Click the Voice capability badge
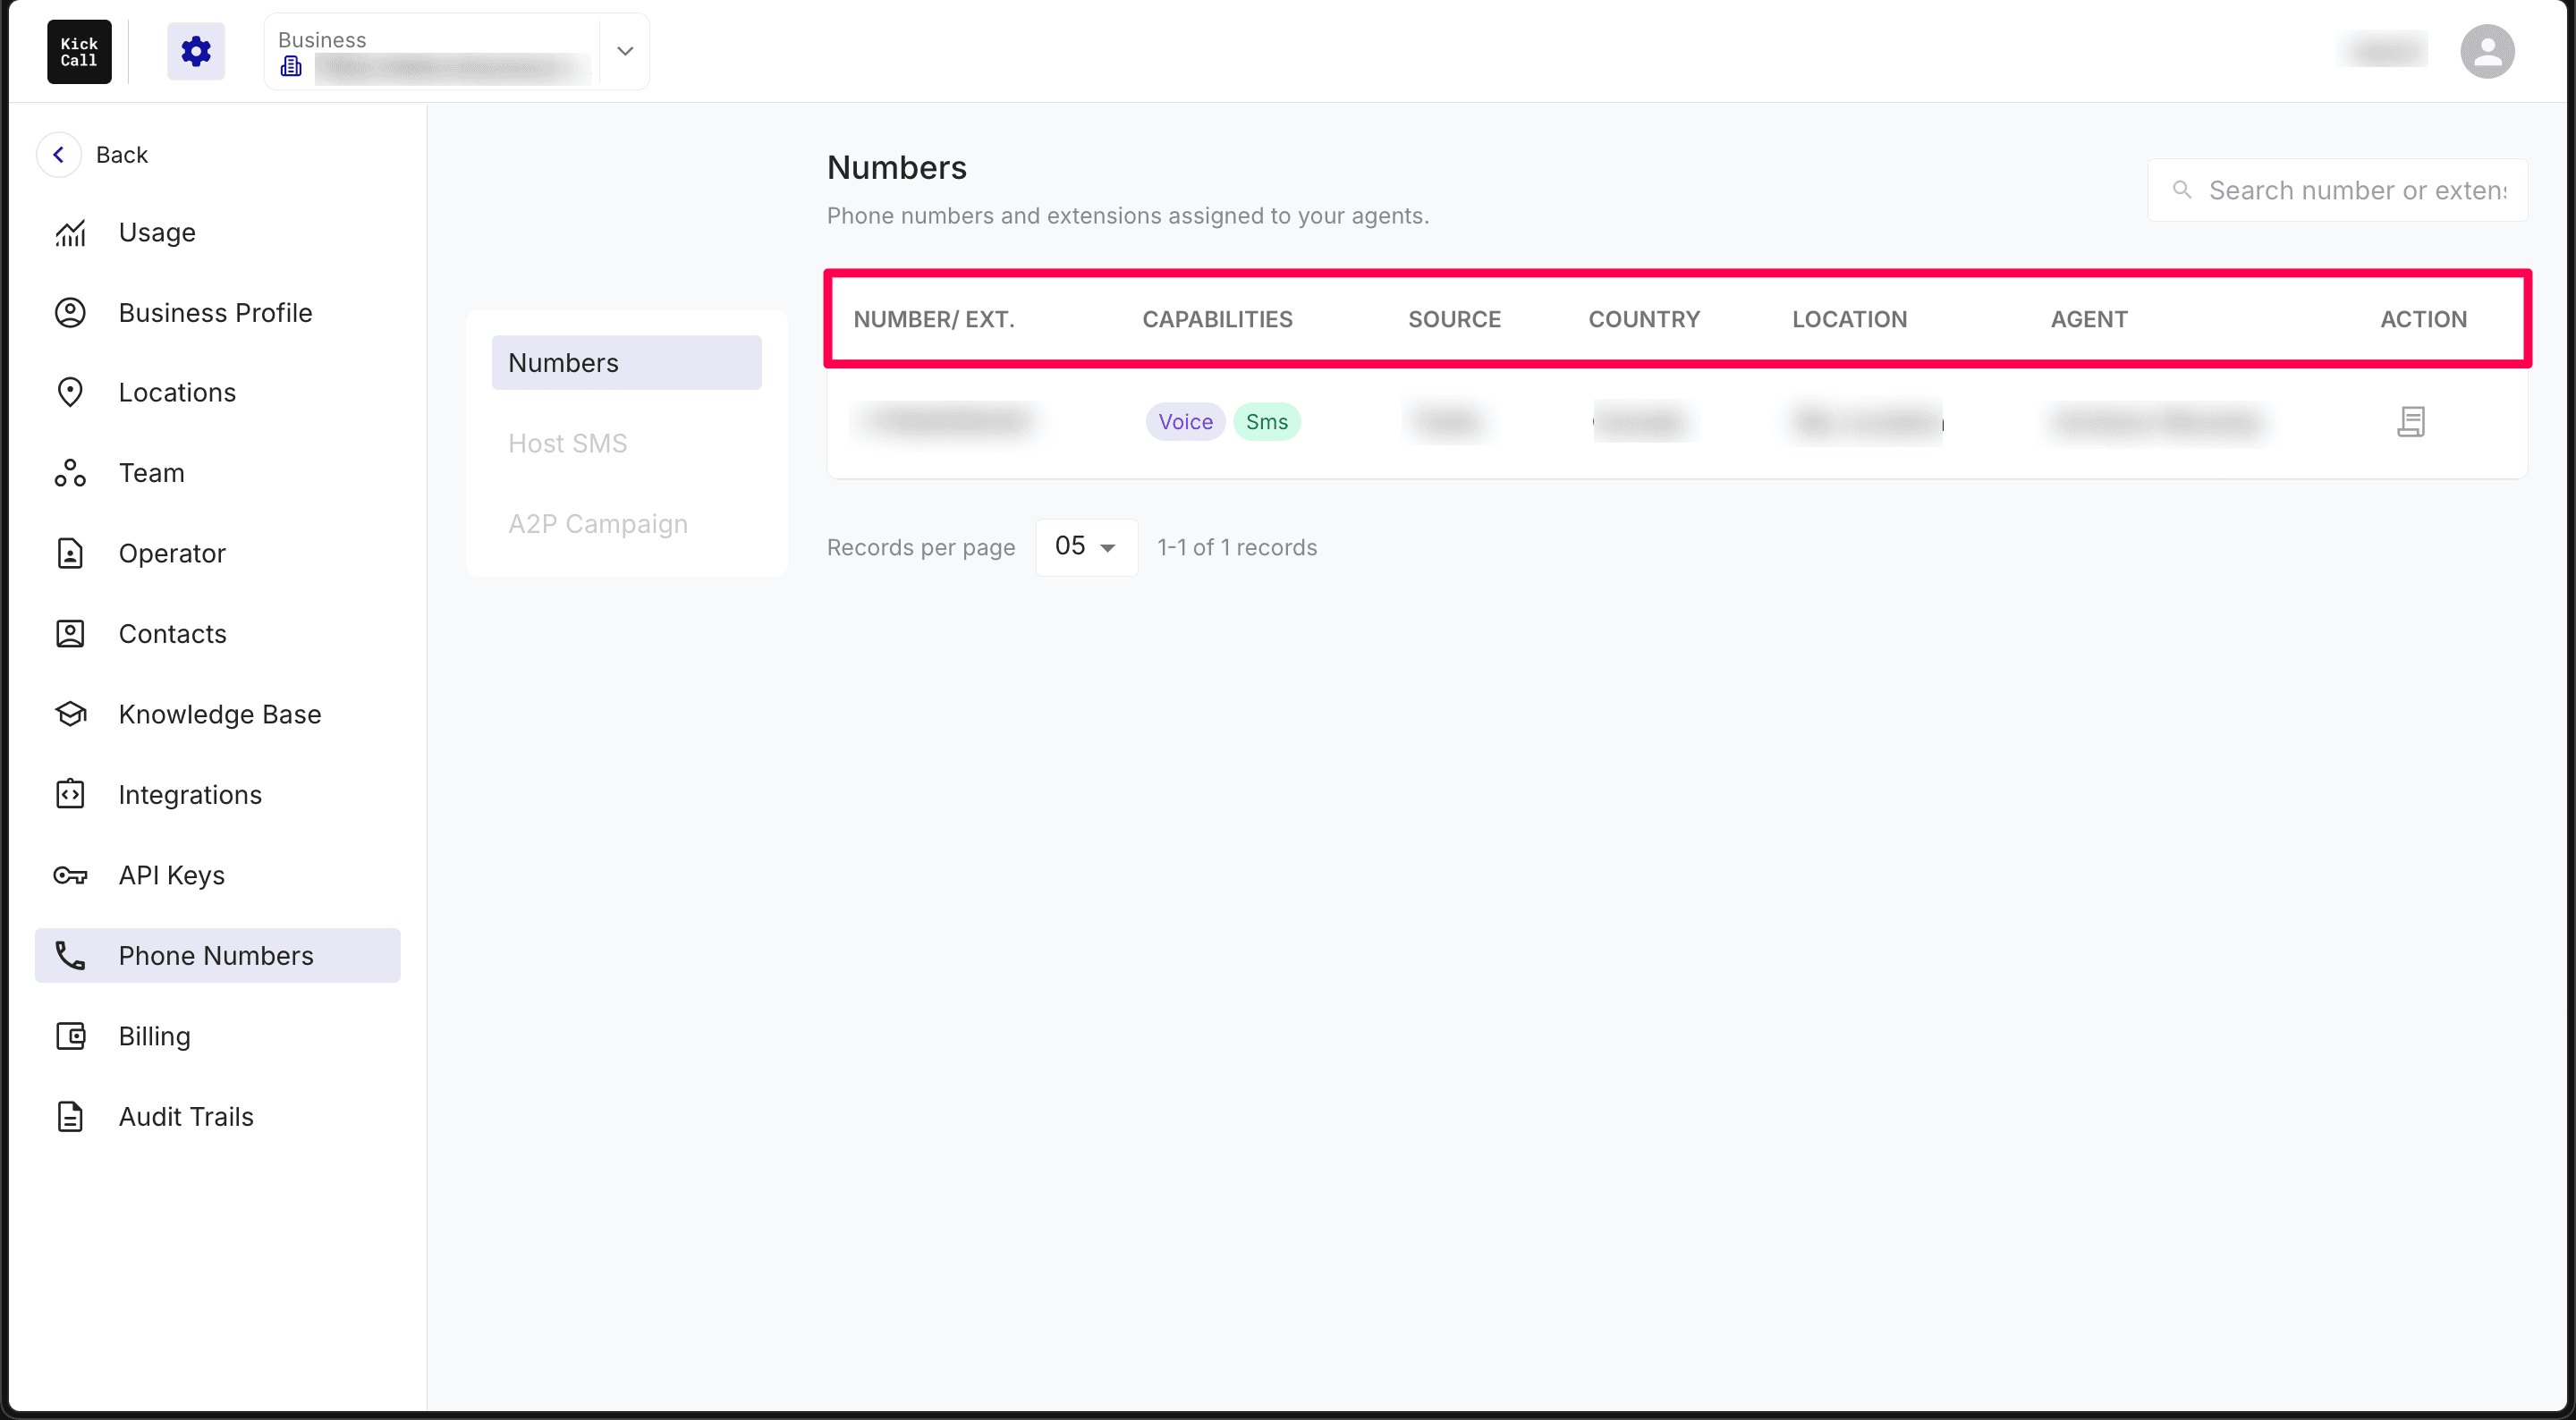This screenshot has height=1420, width=2576. pos(1185,421)
